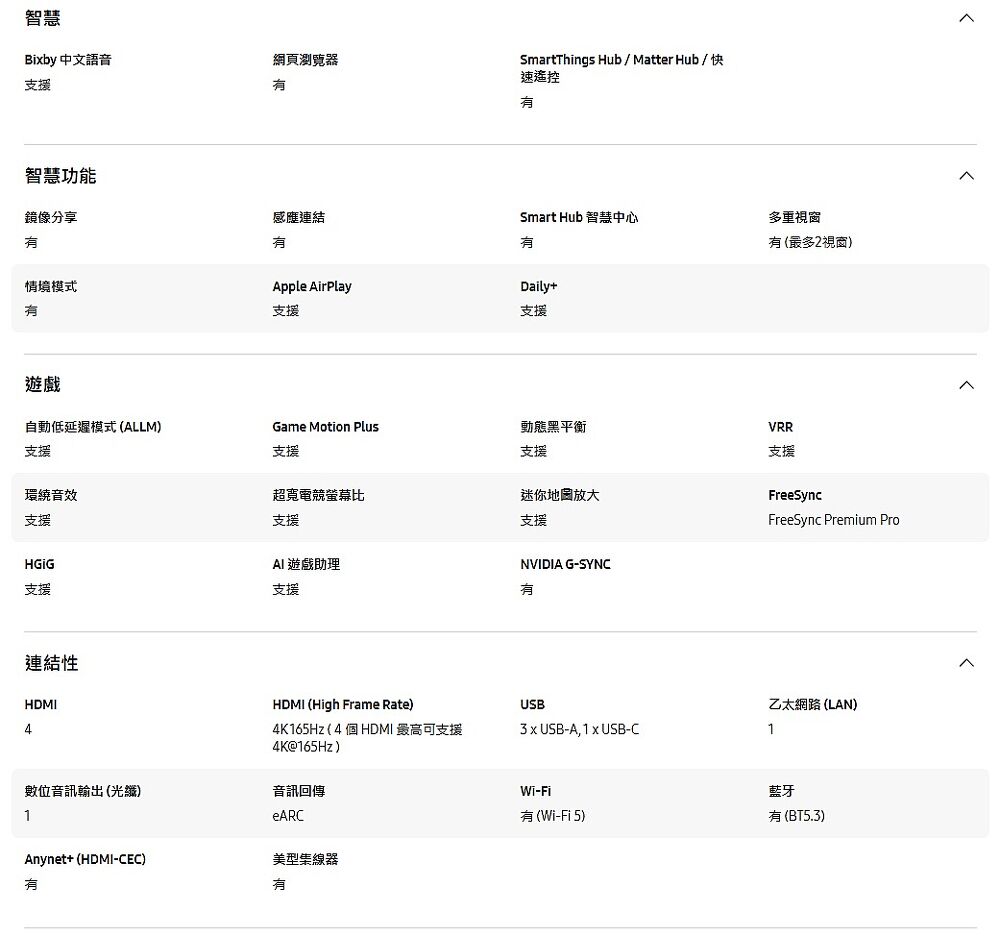This screenshot has width=1000, height=937.
Task: Select the Smart Hub 智慧中心 label
Action: coord(579,217)
